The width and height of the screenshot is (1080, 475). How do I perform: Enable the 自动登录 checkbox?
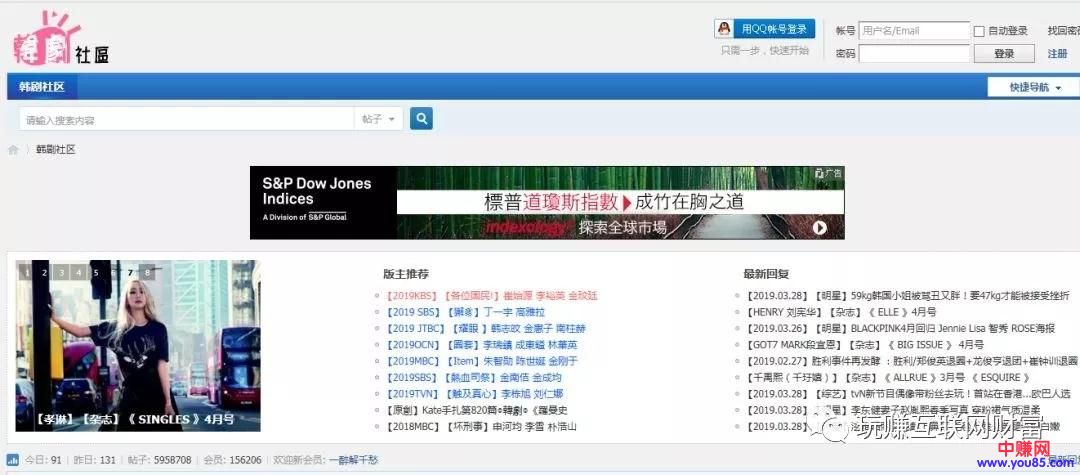(x=979, y=31)
